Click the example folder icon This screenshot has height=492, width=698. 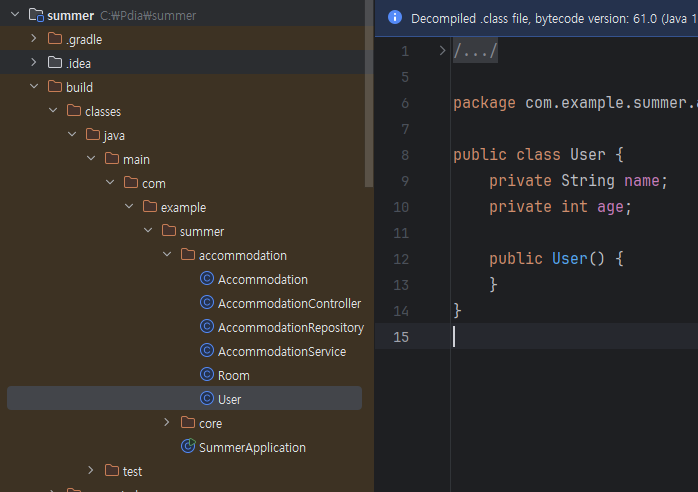tap(150, 207)
